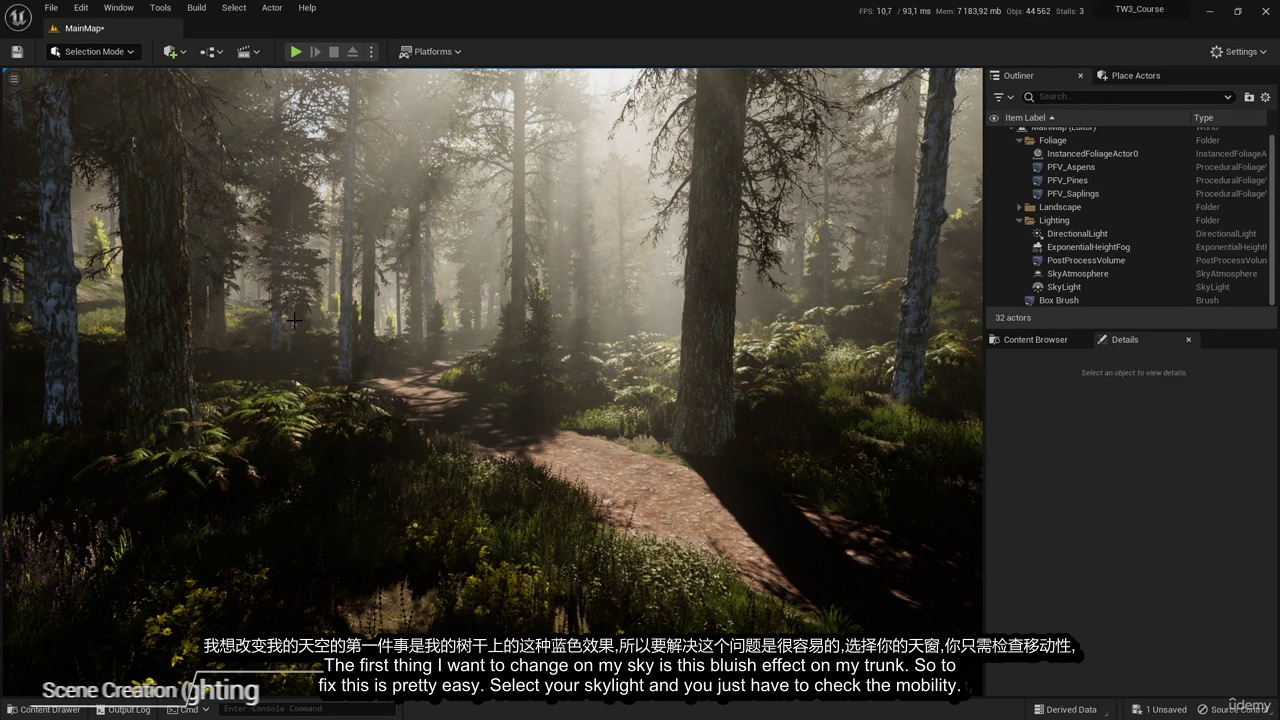This screenshot has width=1280, height=720.
Task: Close the Details tab
Action: (1188, 340)
